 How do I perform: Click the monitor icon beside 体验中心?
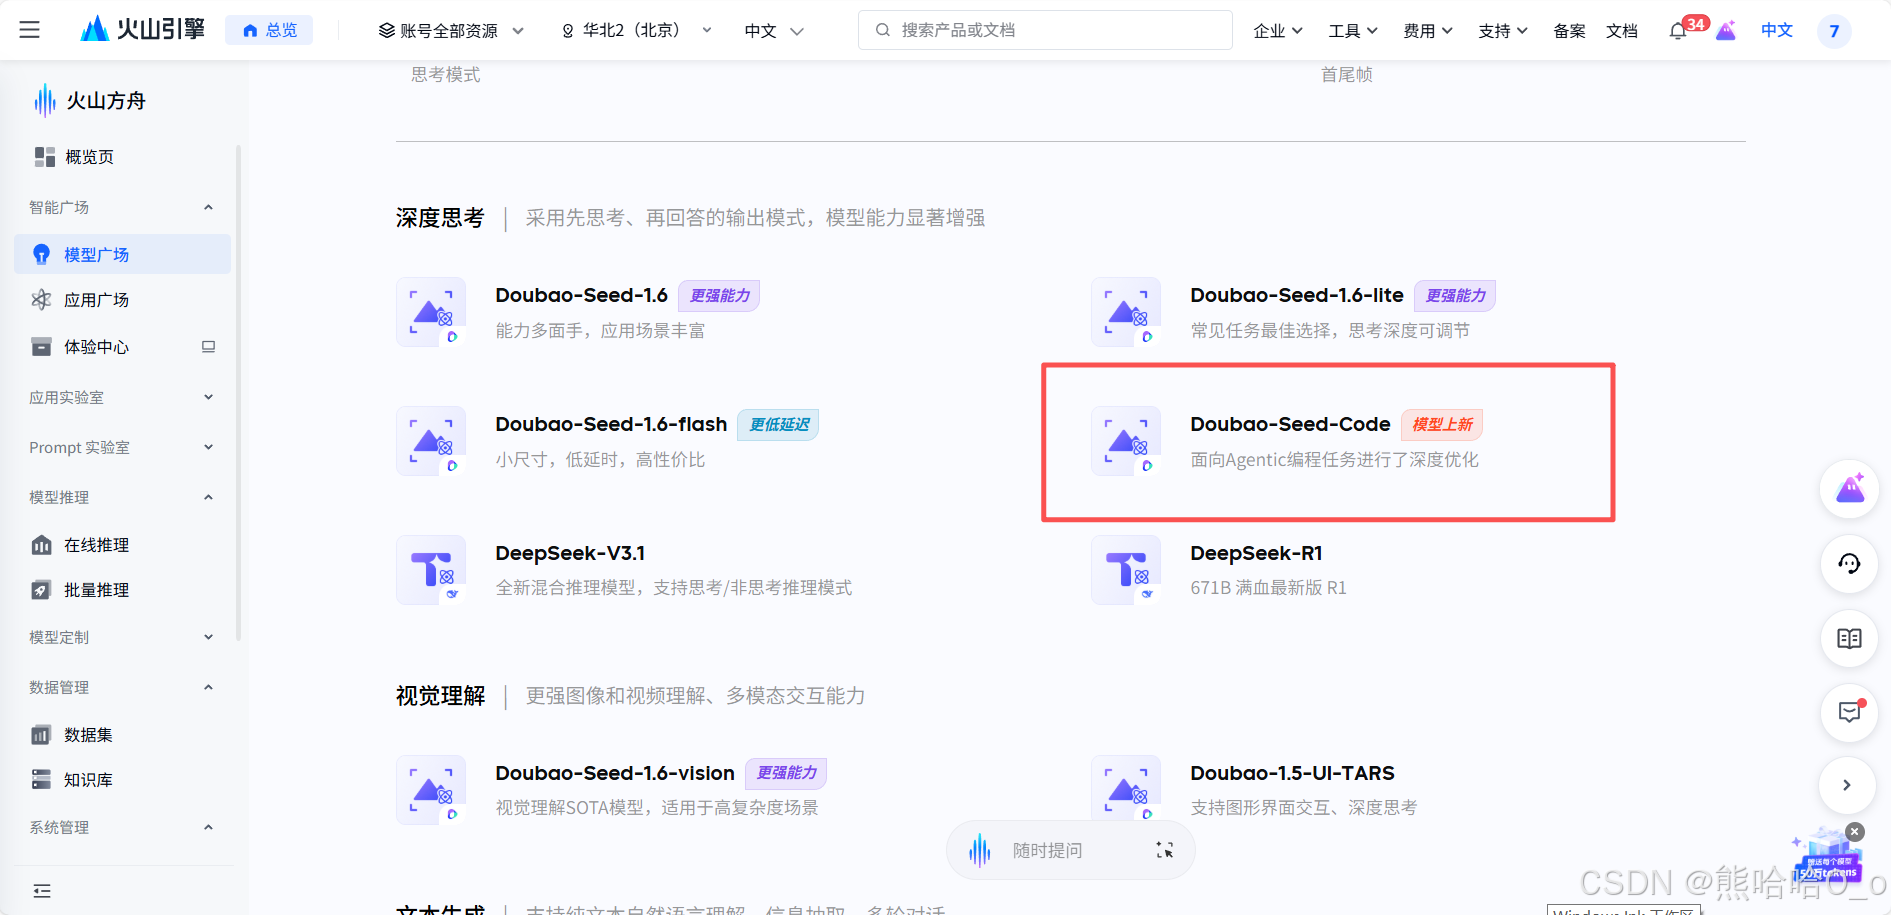pyautogui.click(x=208, y=347)
